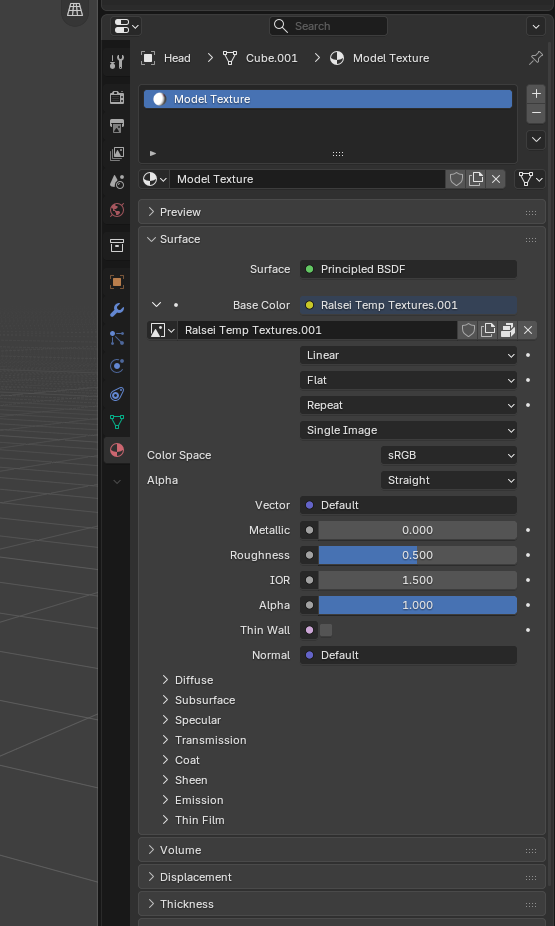The height and width of the screenshot is (926, 555).
Task: Open the Scene properties tab
Action: [117, 181]
